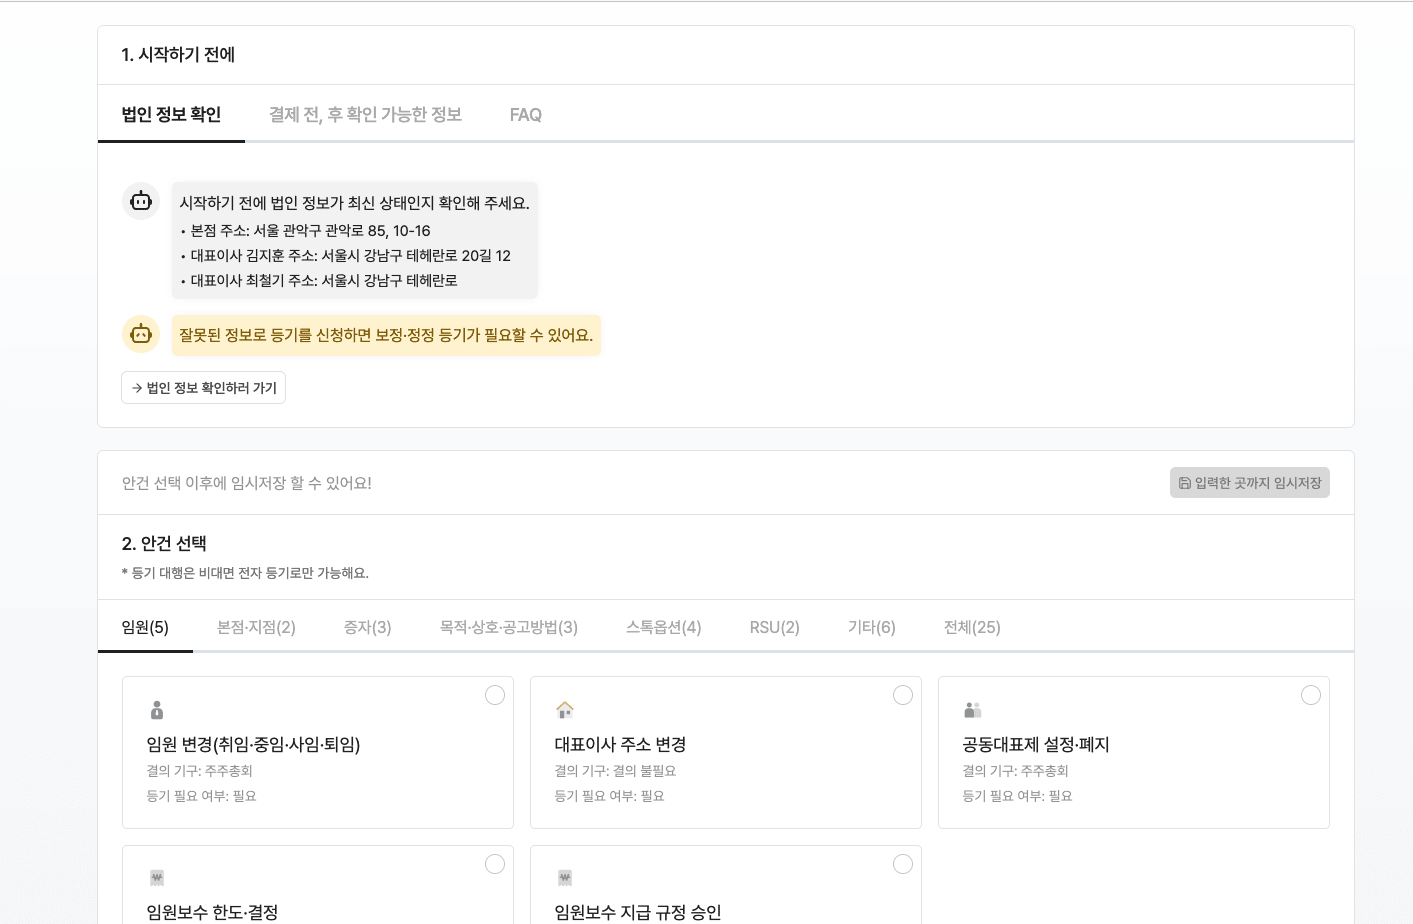Click the 등기 대행은 비대면 전자 등기로만 note
The height and width of the screenshot is (924, 1413).
coord(245,573)
